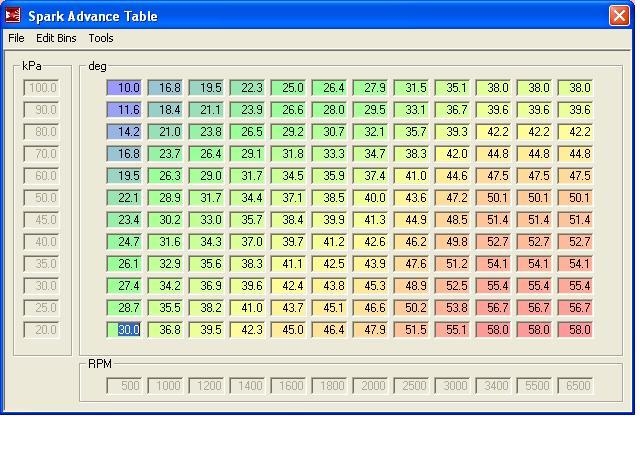Select the cell containing 10.0 degrees
Viewport: 640px width, 450px height.
point(125,88)
